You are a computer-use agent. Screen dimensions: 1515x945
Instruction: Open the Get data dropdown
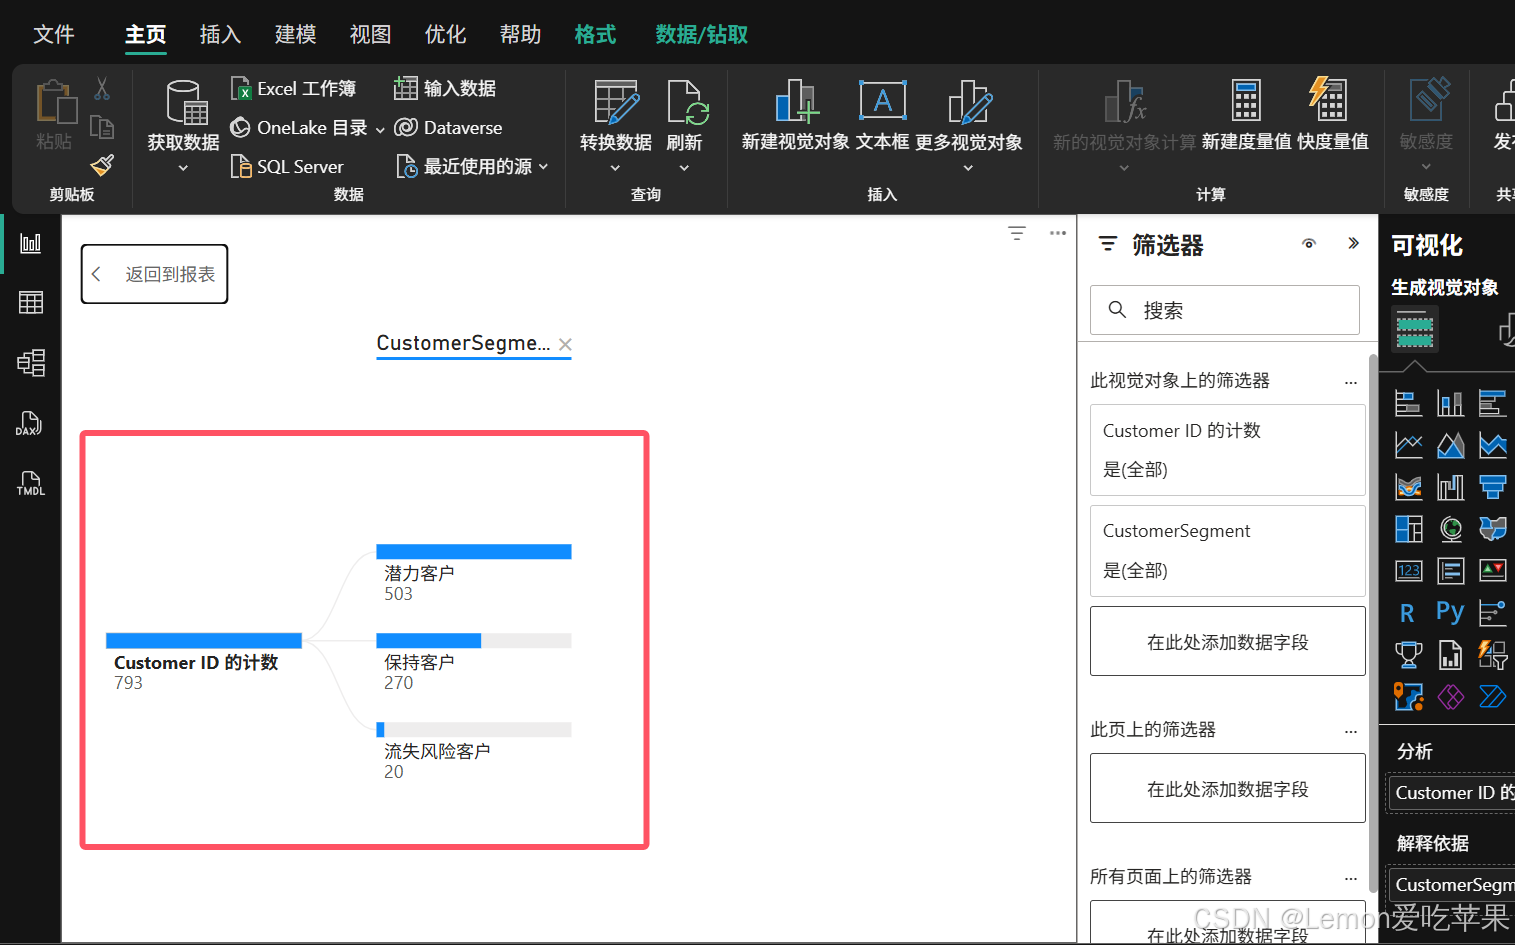tap(183, 168)
